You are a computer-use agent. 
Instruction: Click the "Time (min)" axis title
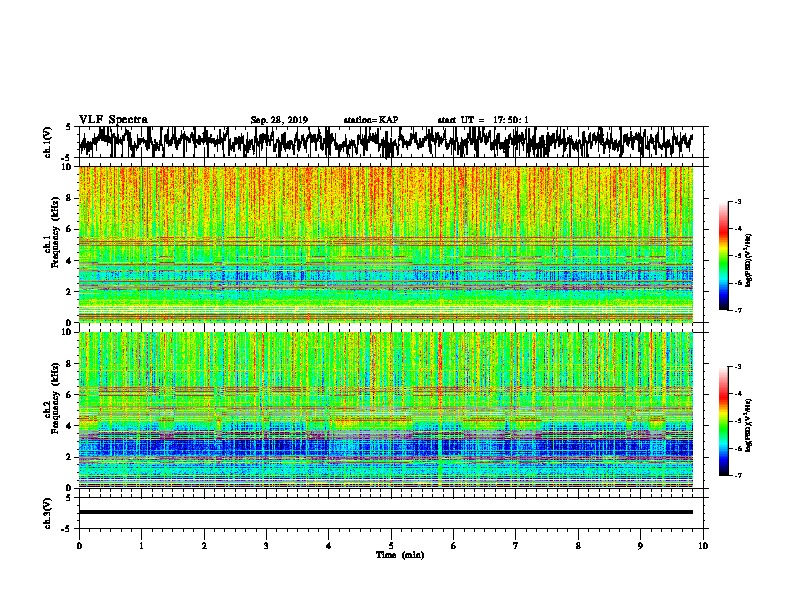400,555
